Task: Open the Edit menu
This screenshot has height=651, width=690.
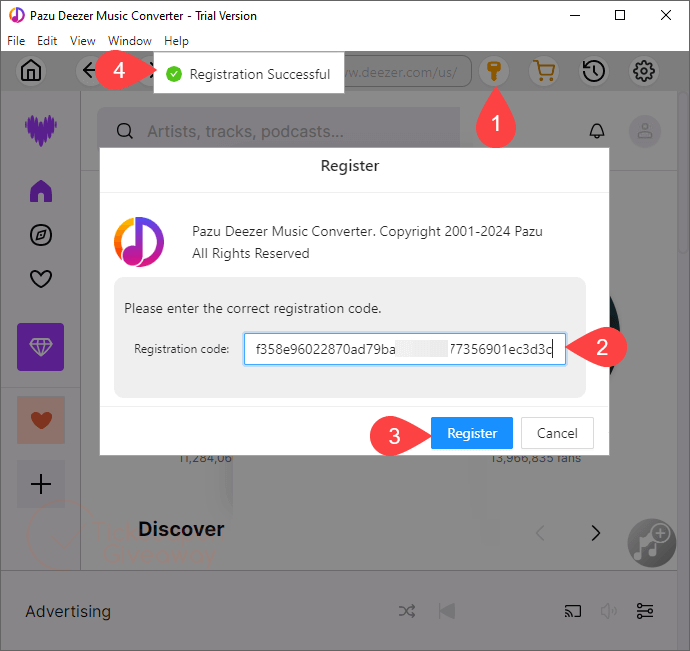Action: tap(47, 41)
